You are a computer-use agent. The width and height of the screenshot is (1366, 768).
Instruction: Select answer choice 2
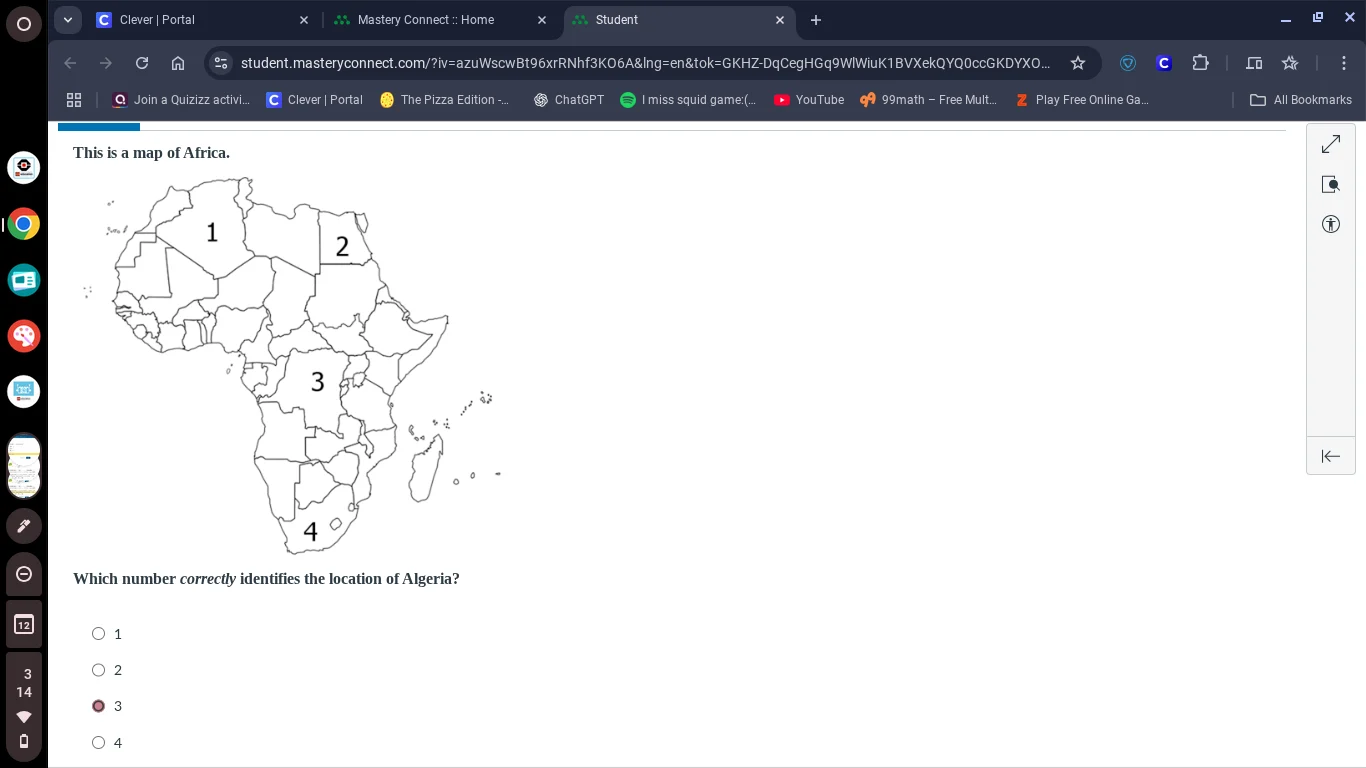click(x=98, y=669)
